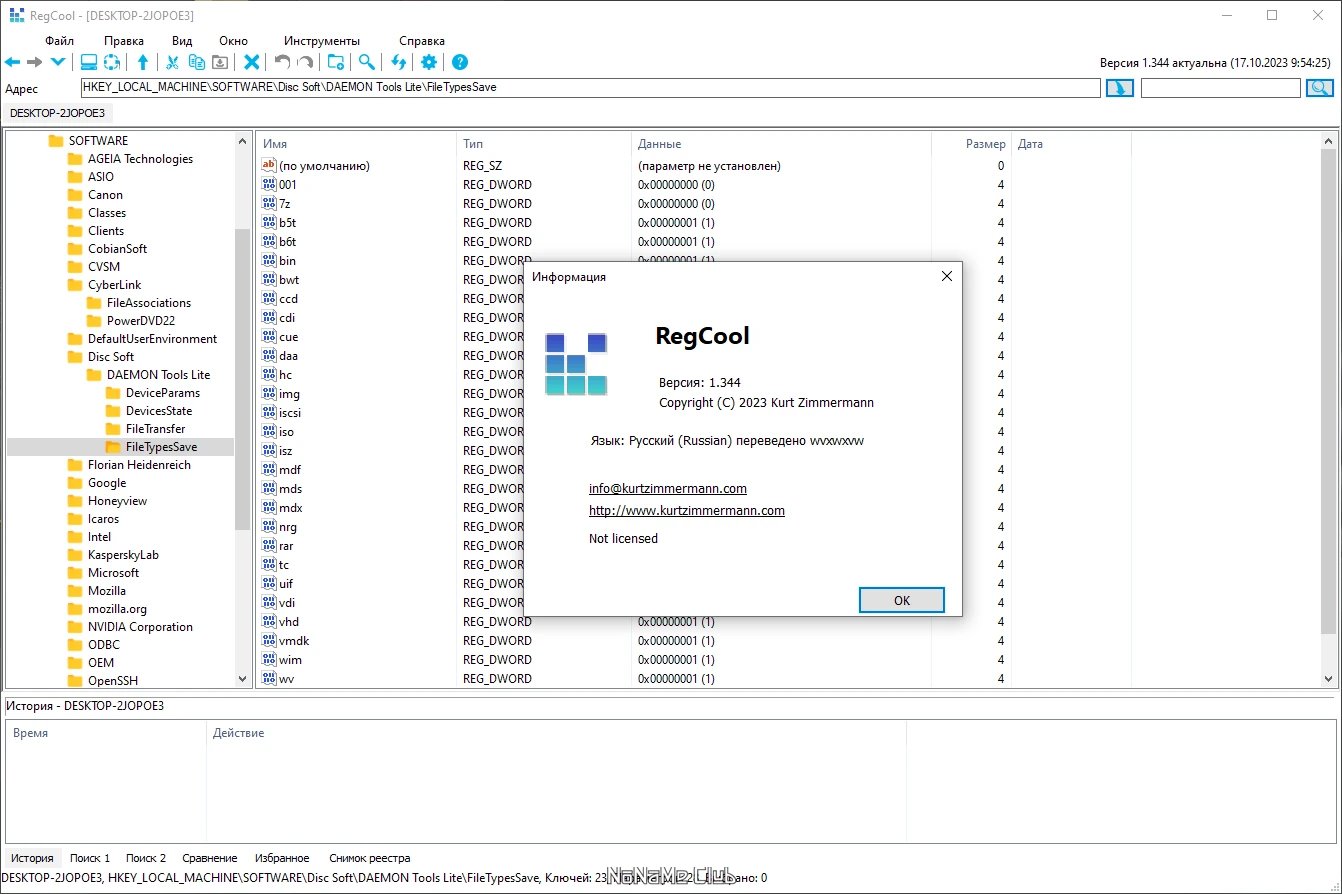Click OK in the Информация dialog

(x=902, y=600)
